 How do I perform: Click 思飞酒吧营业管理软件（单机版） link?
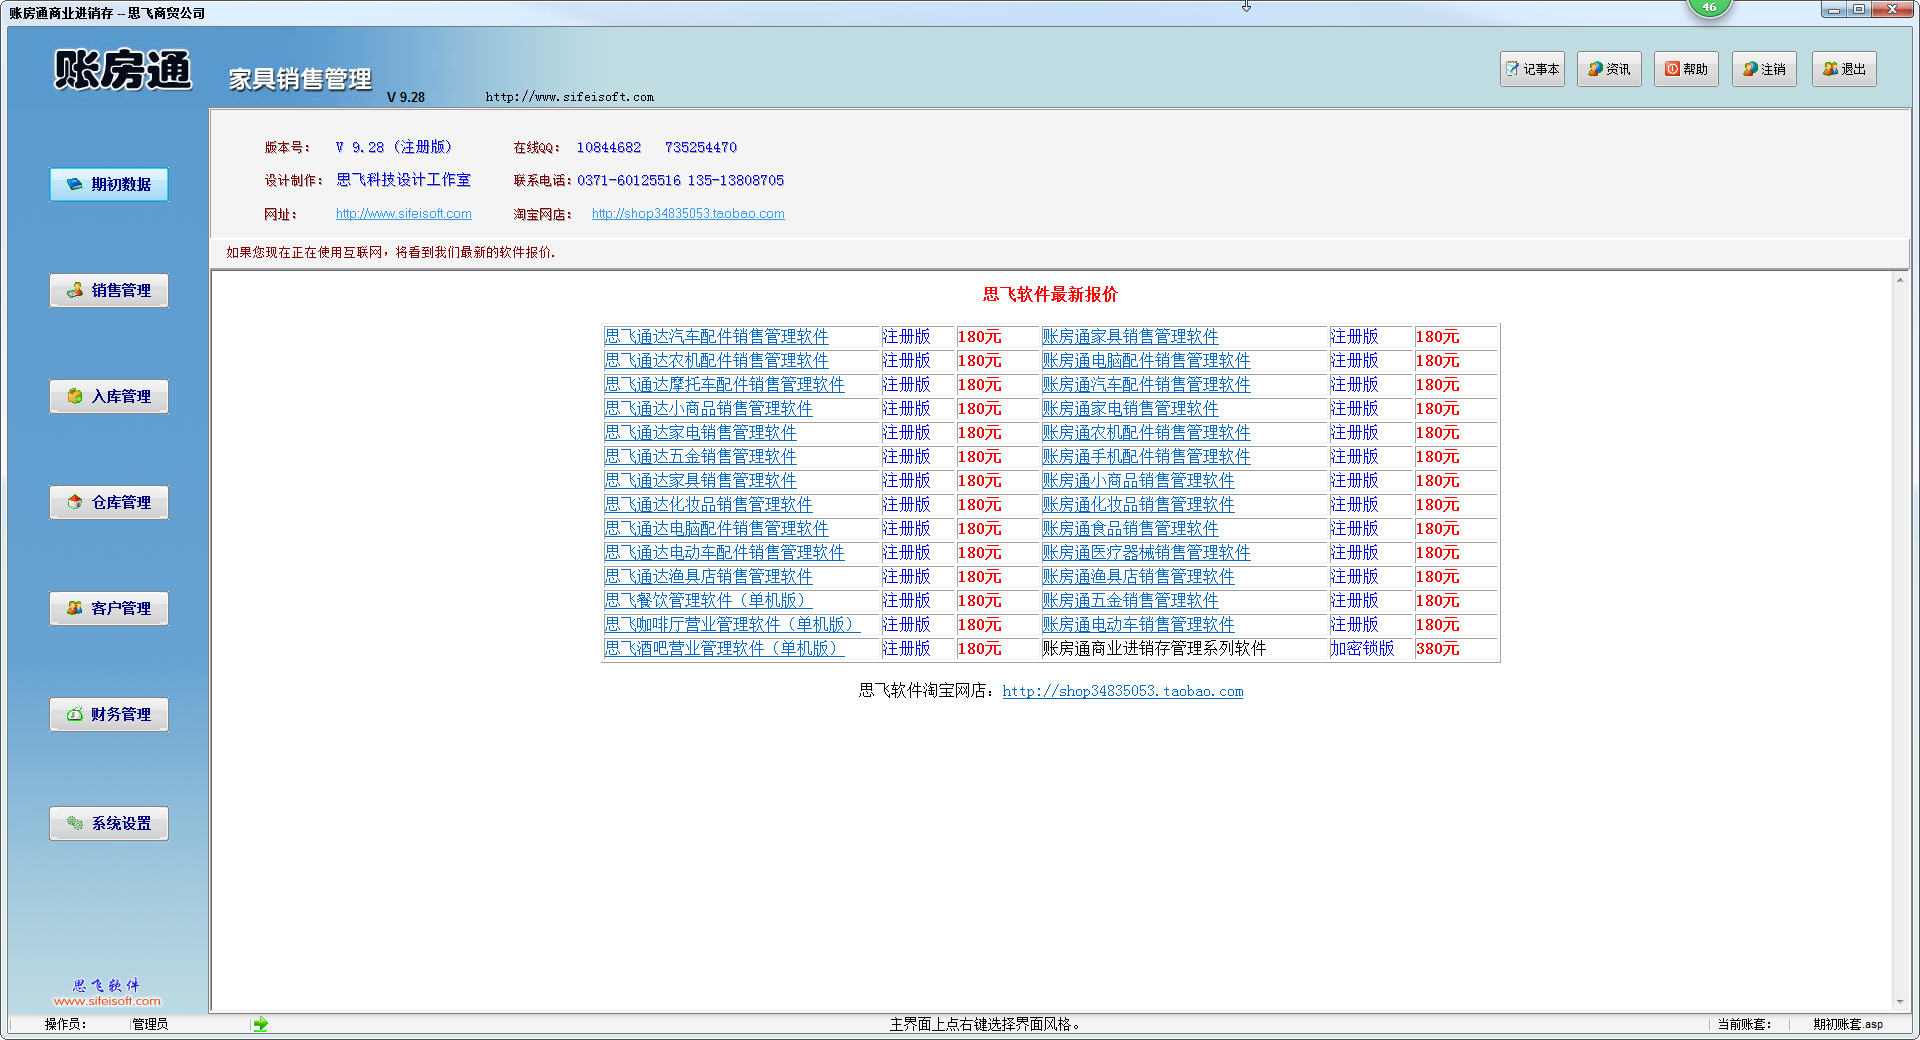(724, 649)
